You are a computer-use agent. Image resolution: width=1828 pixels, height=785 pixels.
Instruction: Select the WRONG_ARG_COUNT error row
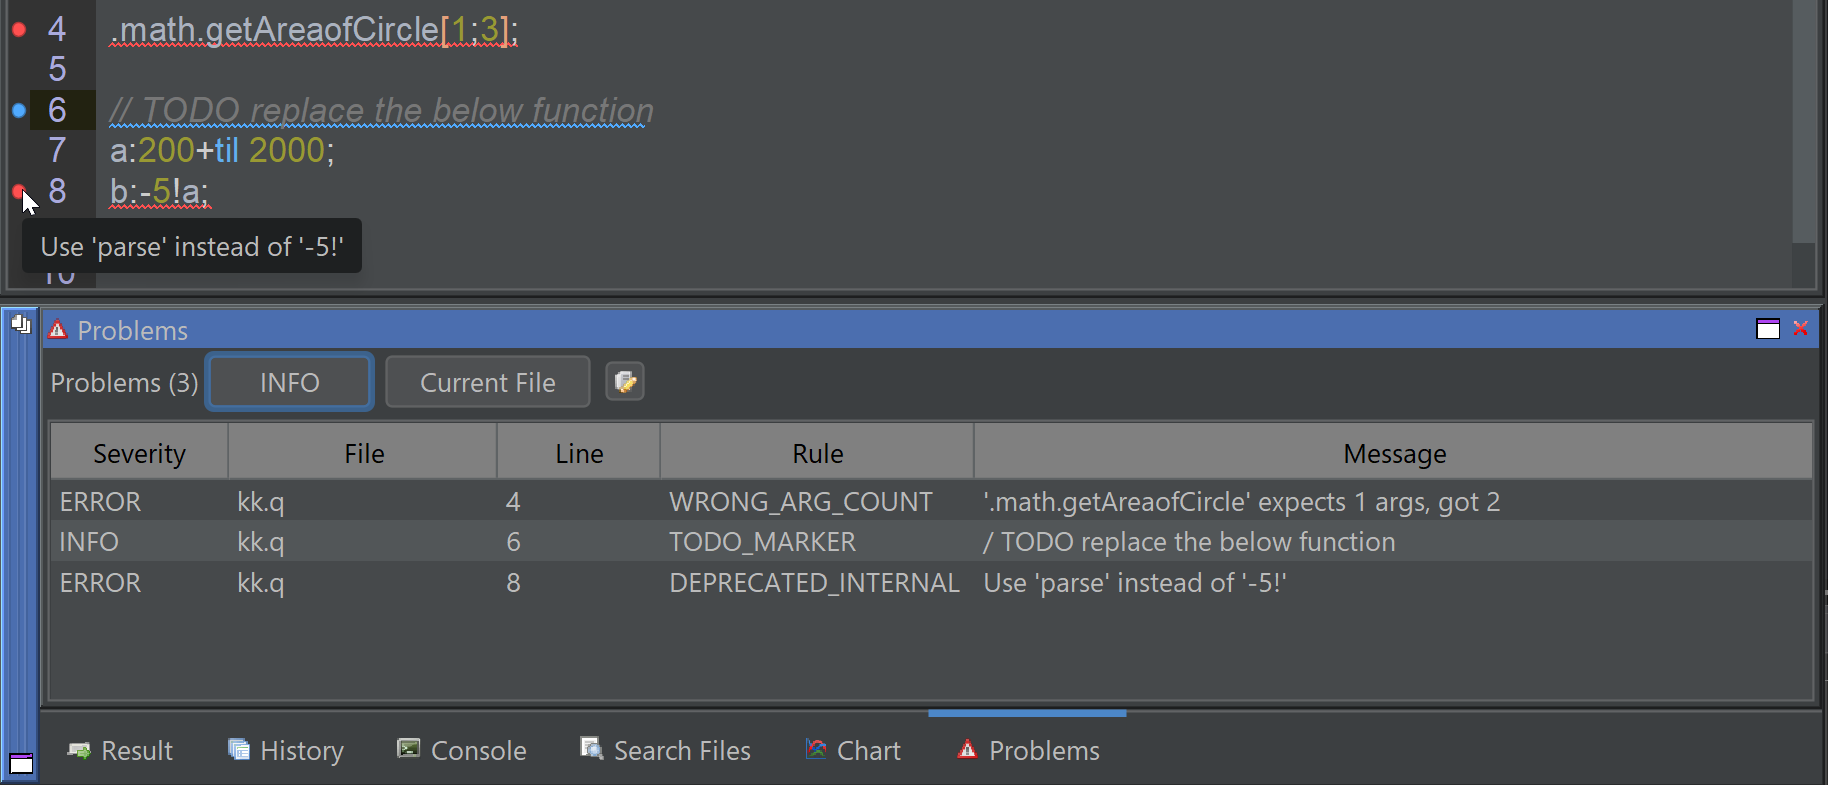click(800, 502)
